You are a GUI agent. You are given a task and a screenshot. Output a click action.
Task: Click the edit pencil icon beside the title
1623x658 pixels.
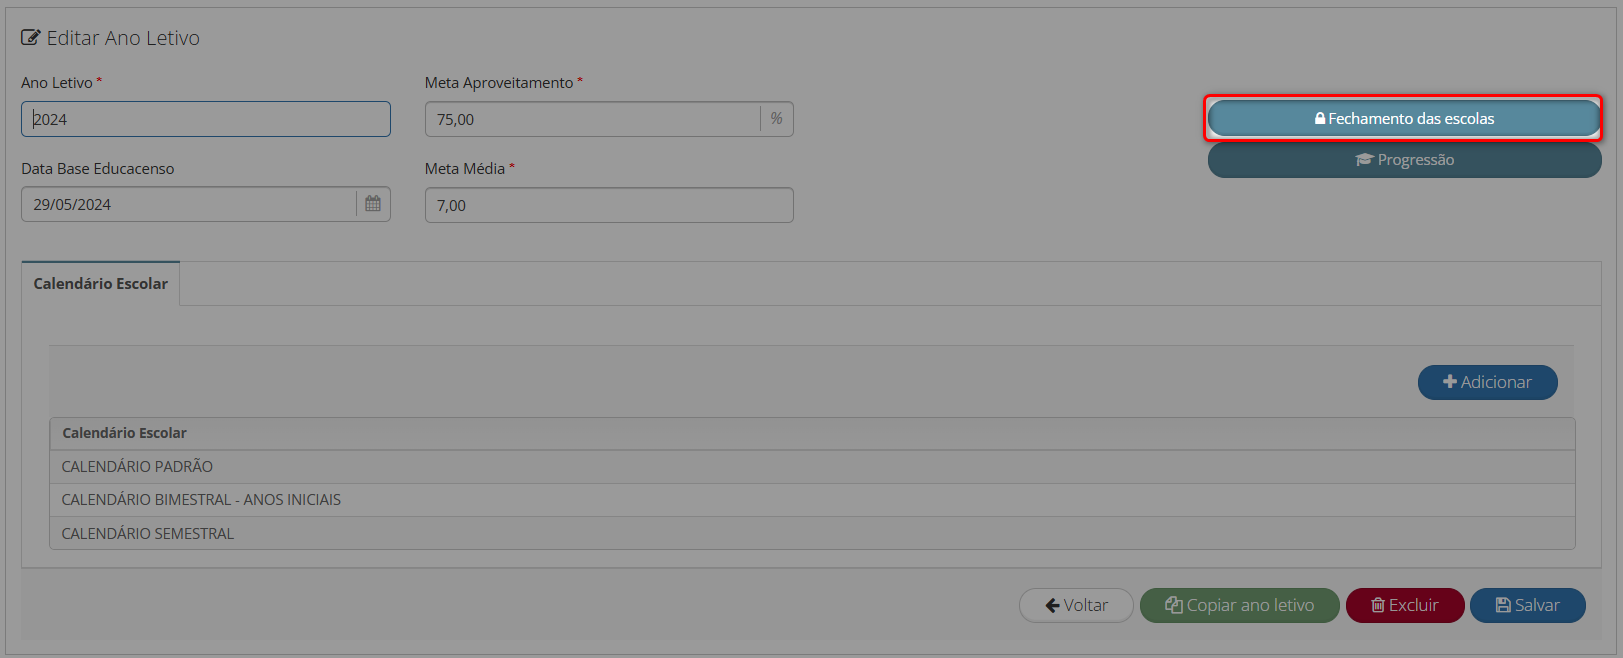point(31,38)
